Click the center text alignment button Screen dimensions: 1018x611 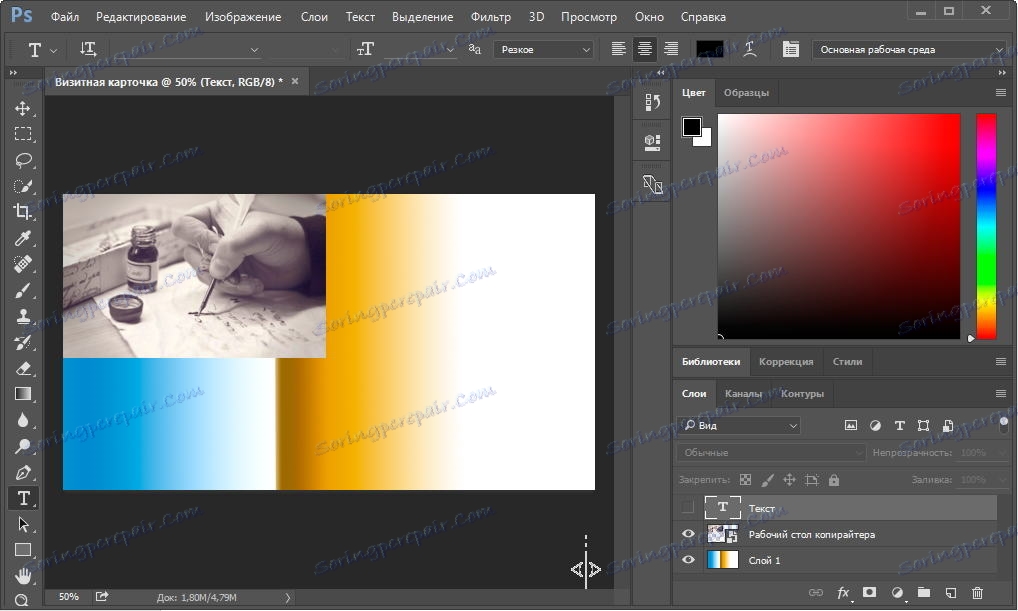point(645,49)
